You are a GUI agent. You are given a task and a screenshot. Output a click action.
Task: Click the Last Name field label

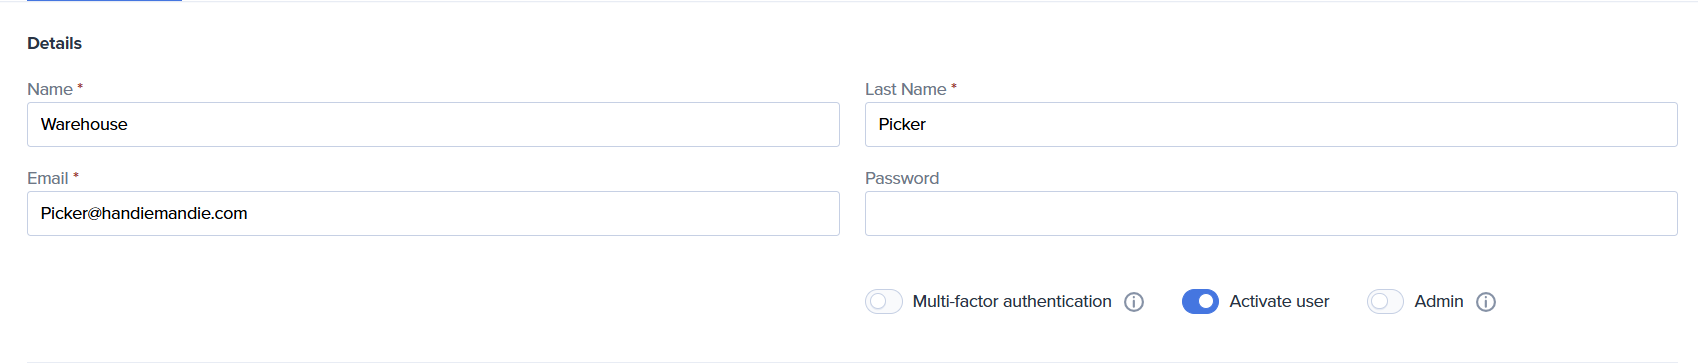906,89
